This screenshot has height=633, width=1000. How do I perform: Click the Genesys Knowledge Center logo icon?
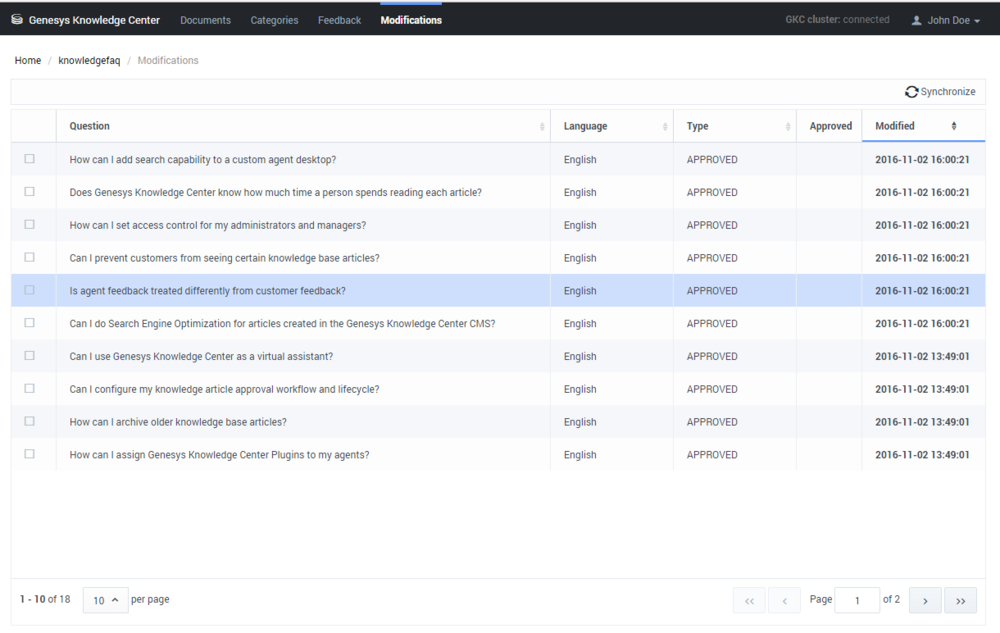coord(17,20)
